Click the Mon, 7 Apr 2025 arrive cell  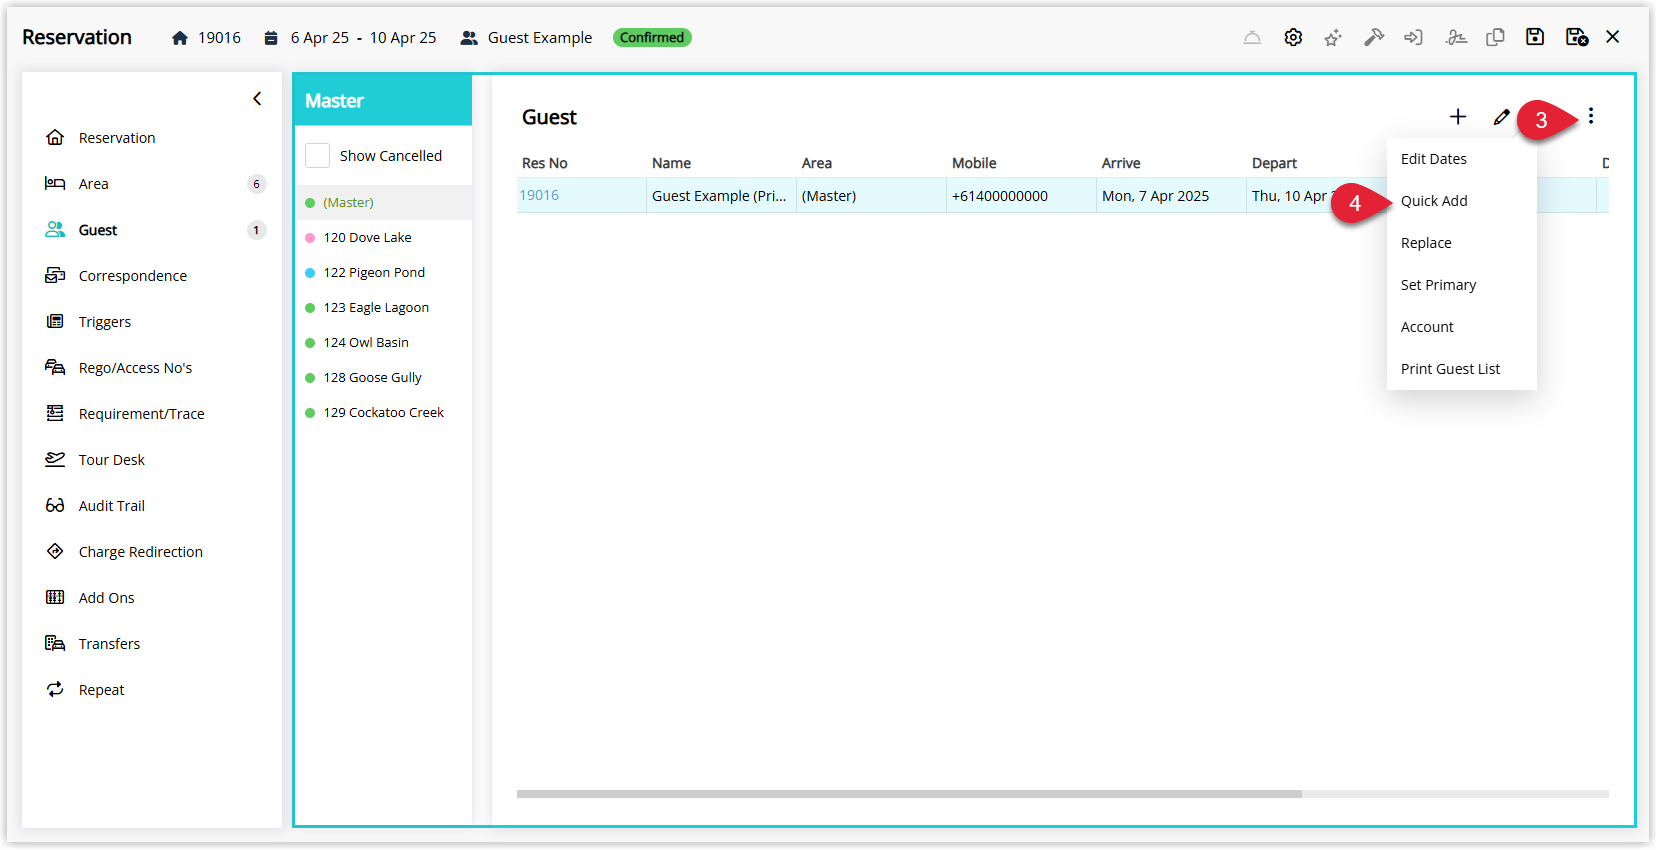coord(1171,195)
